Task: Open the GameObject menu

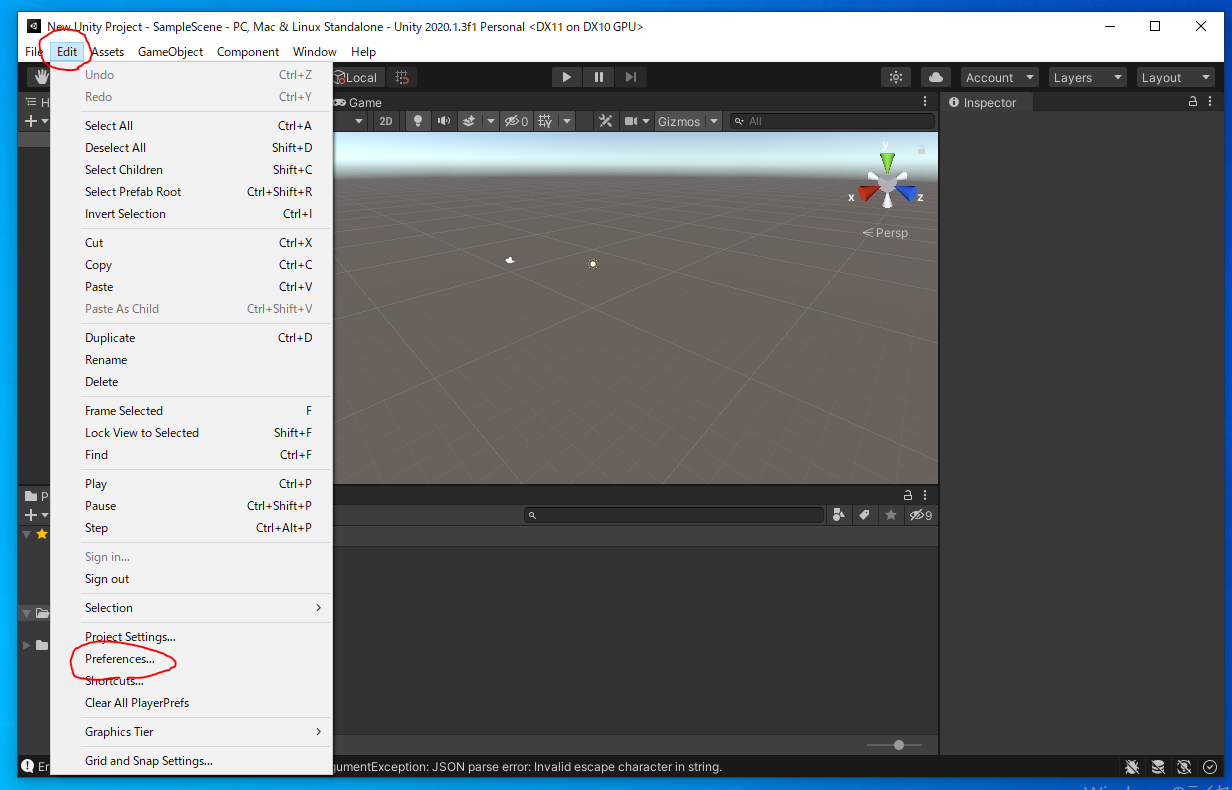Action: [170, 52]
